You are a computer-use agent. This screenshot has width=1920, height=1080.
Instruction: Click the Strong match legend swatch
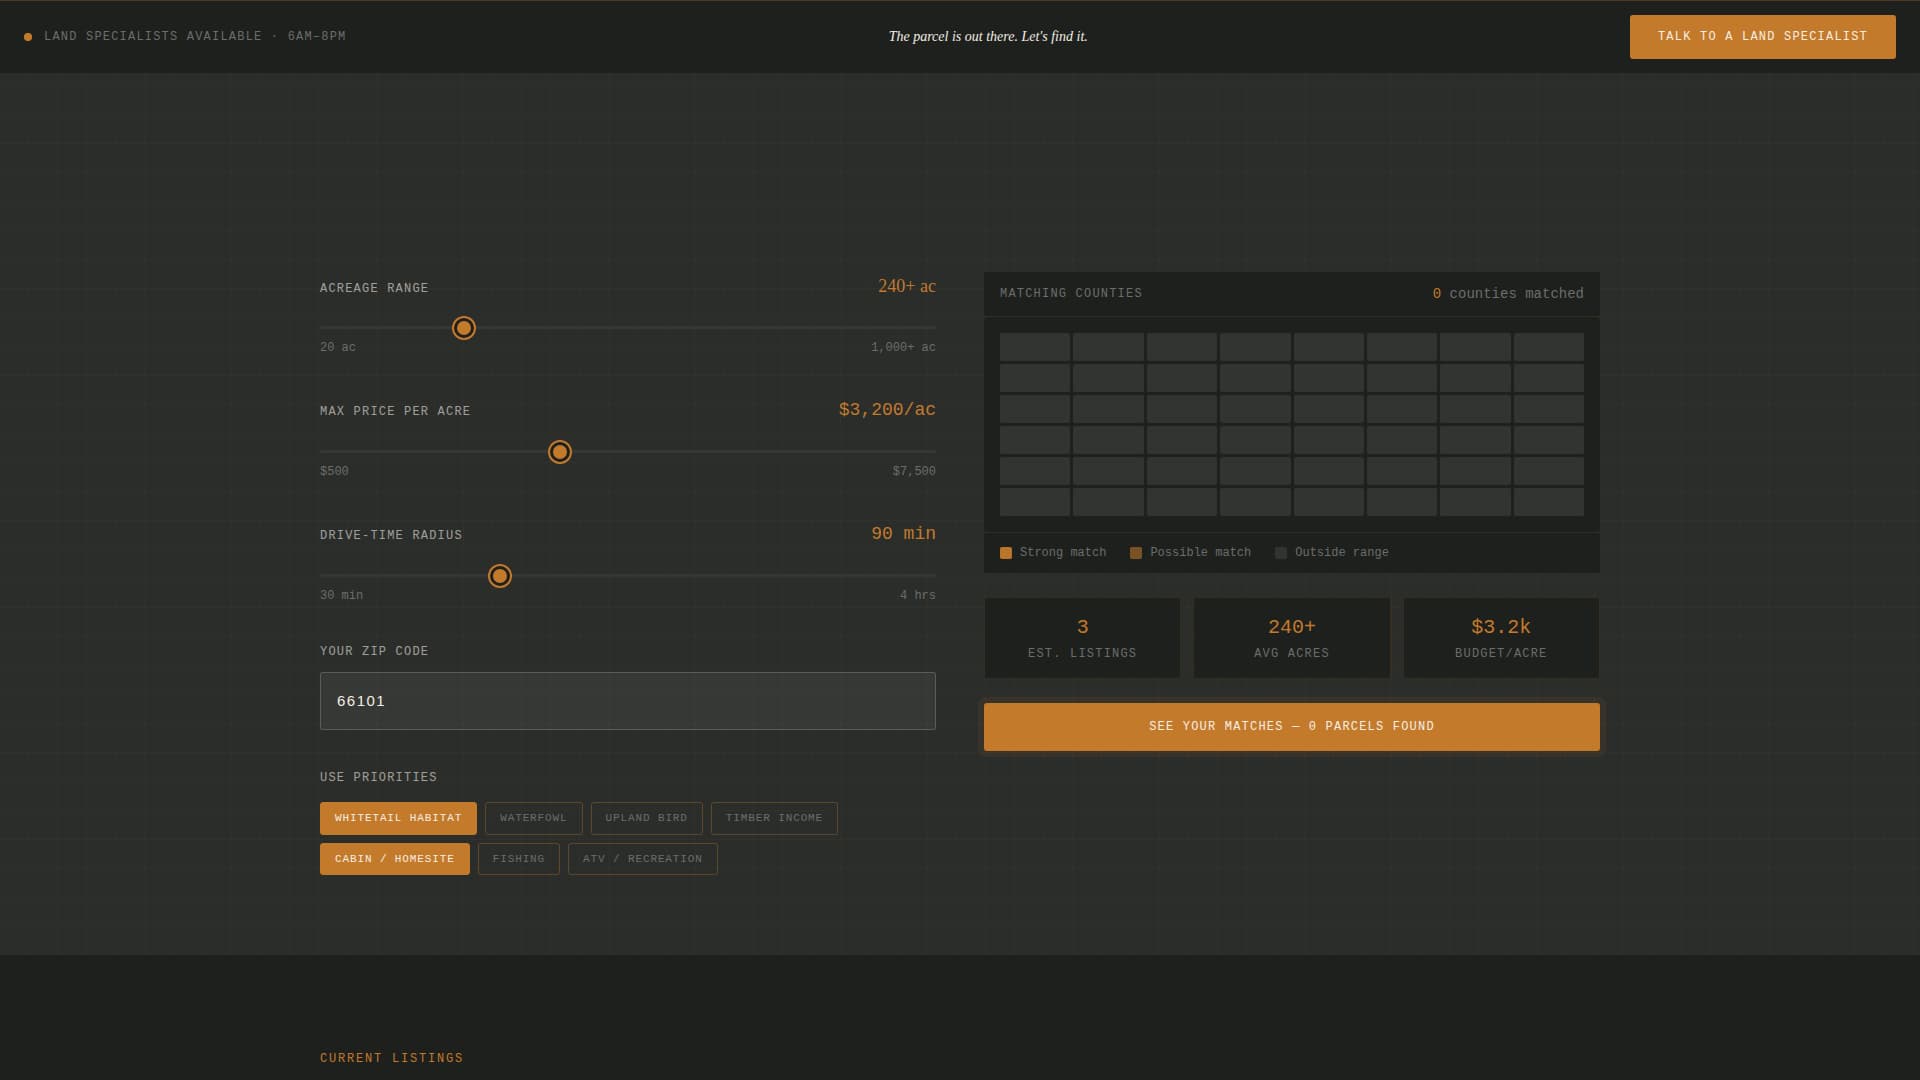1006,553
